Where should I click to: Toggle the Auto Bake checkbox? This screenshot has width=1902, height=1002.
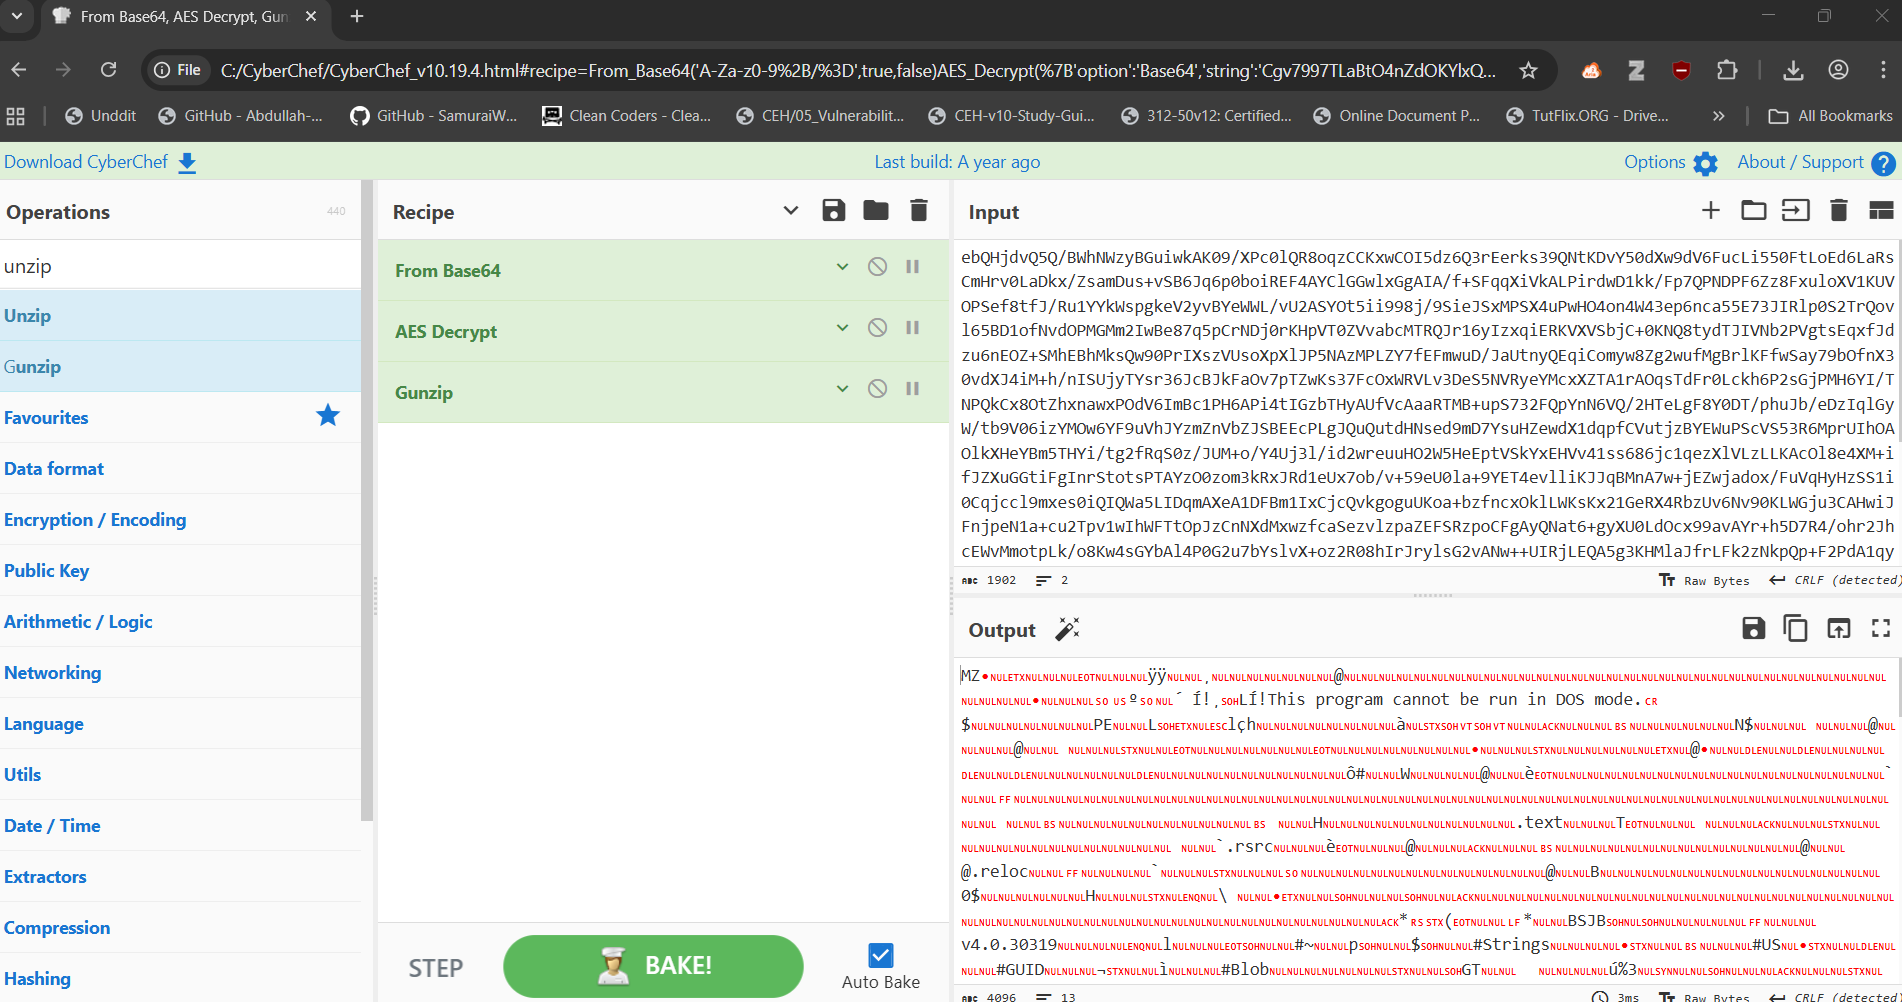click(881, 955)
